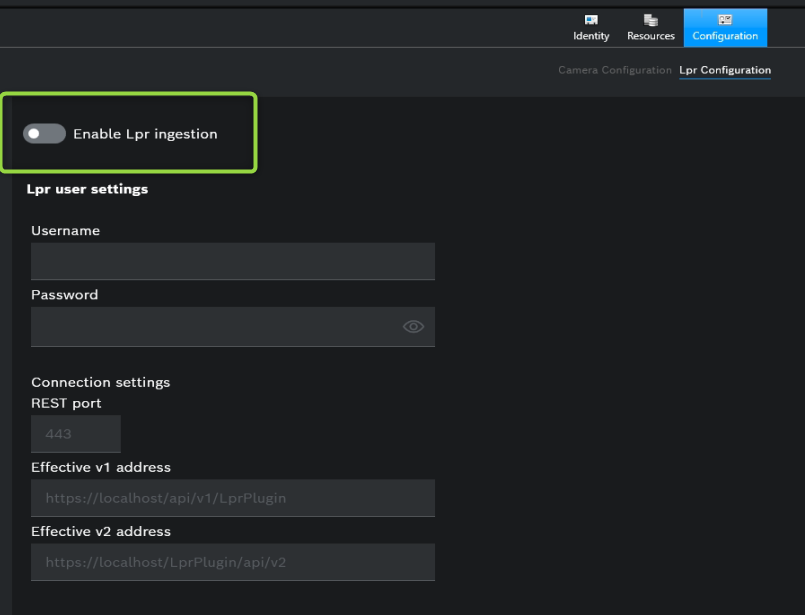Click the Effective v2 address field
The image size is (805, 615).
(x=232, y=561)
